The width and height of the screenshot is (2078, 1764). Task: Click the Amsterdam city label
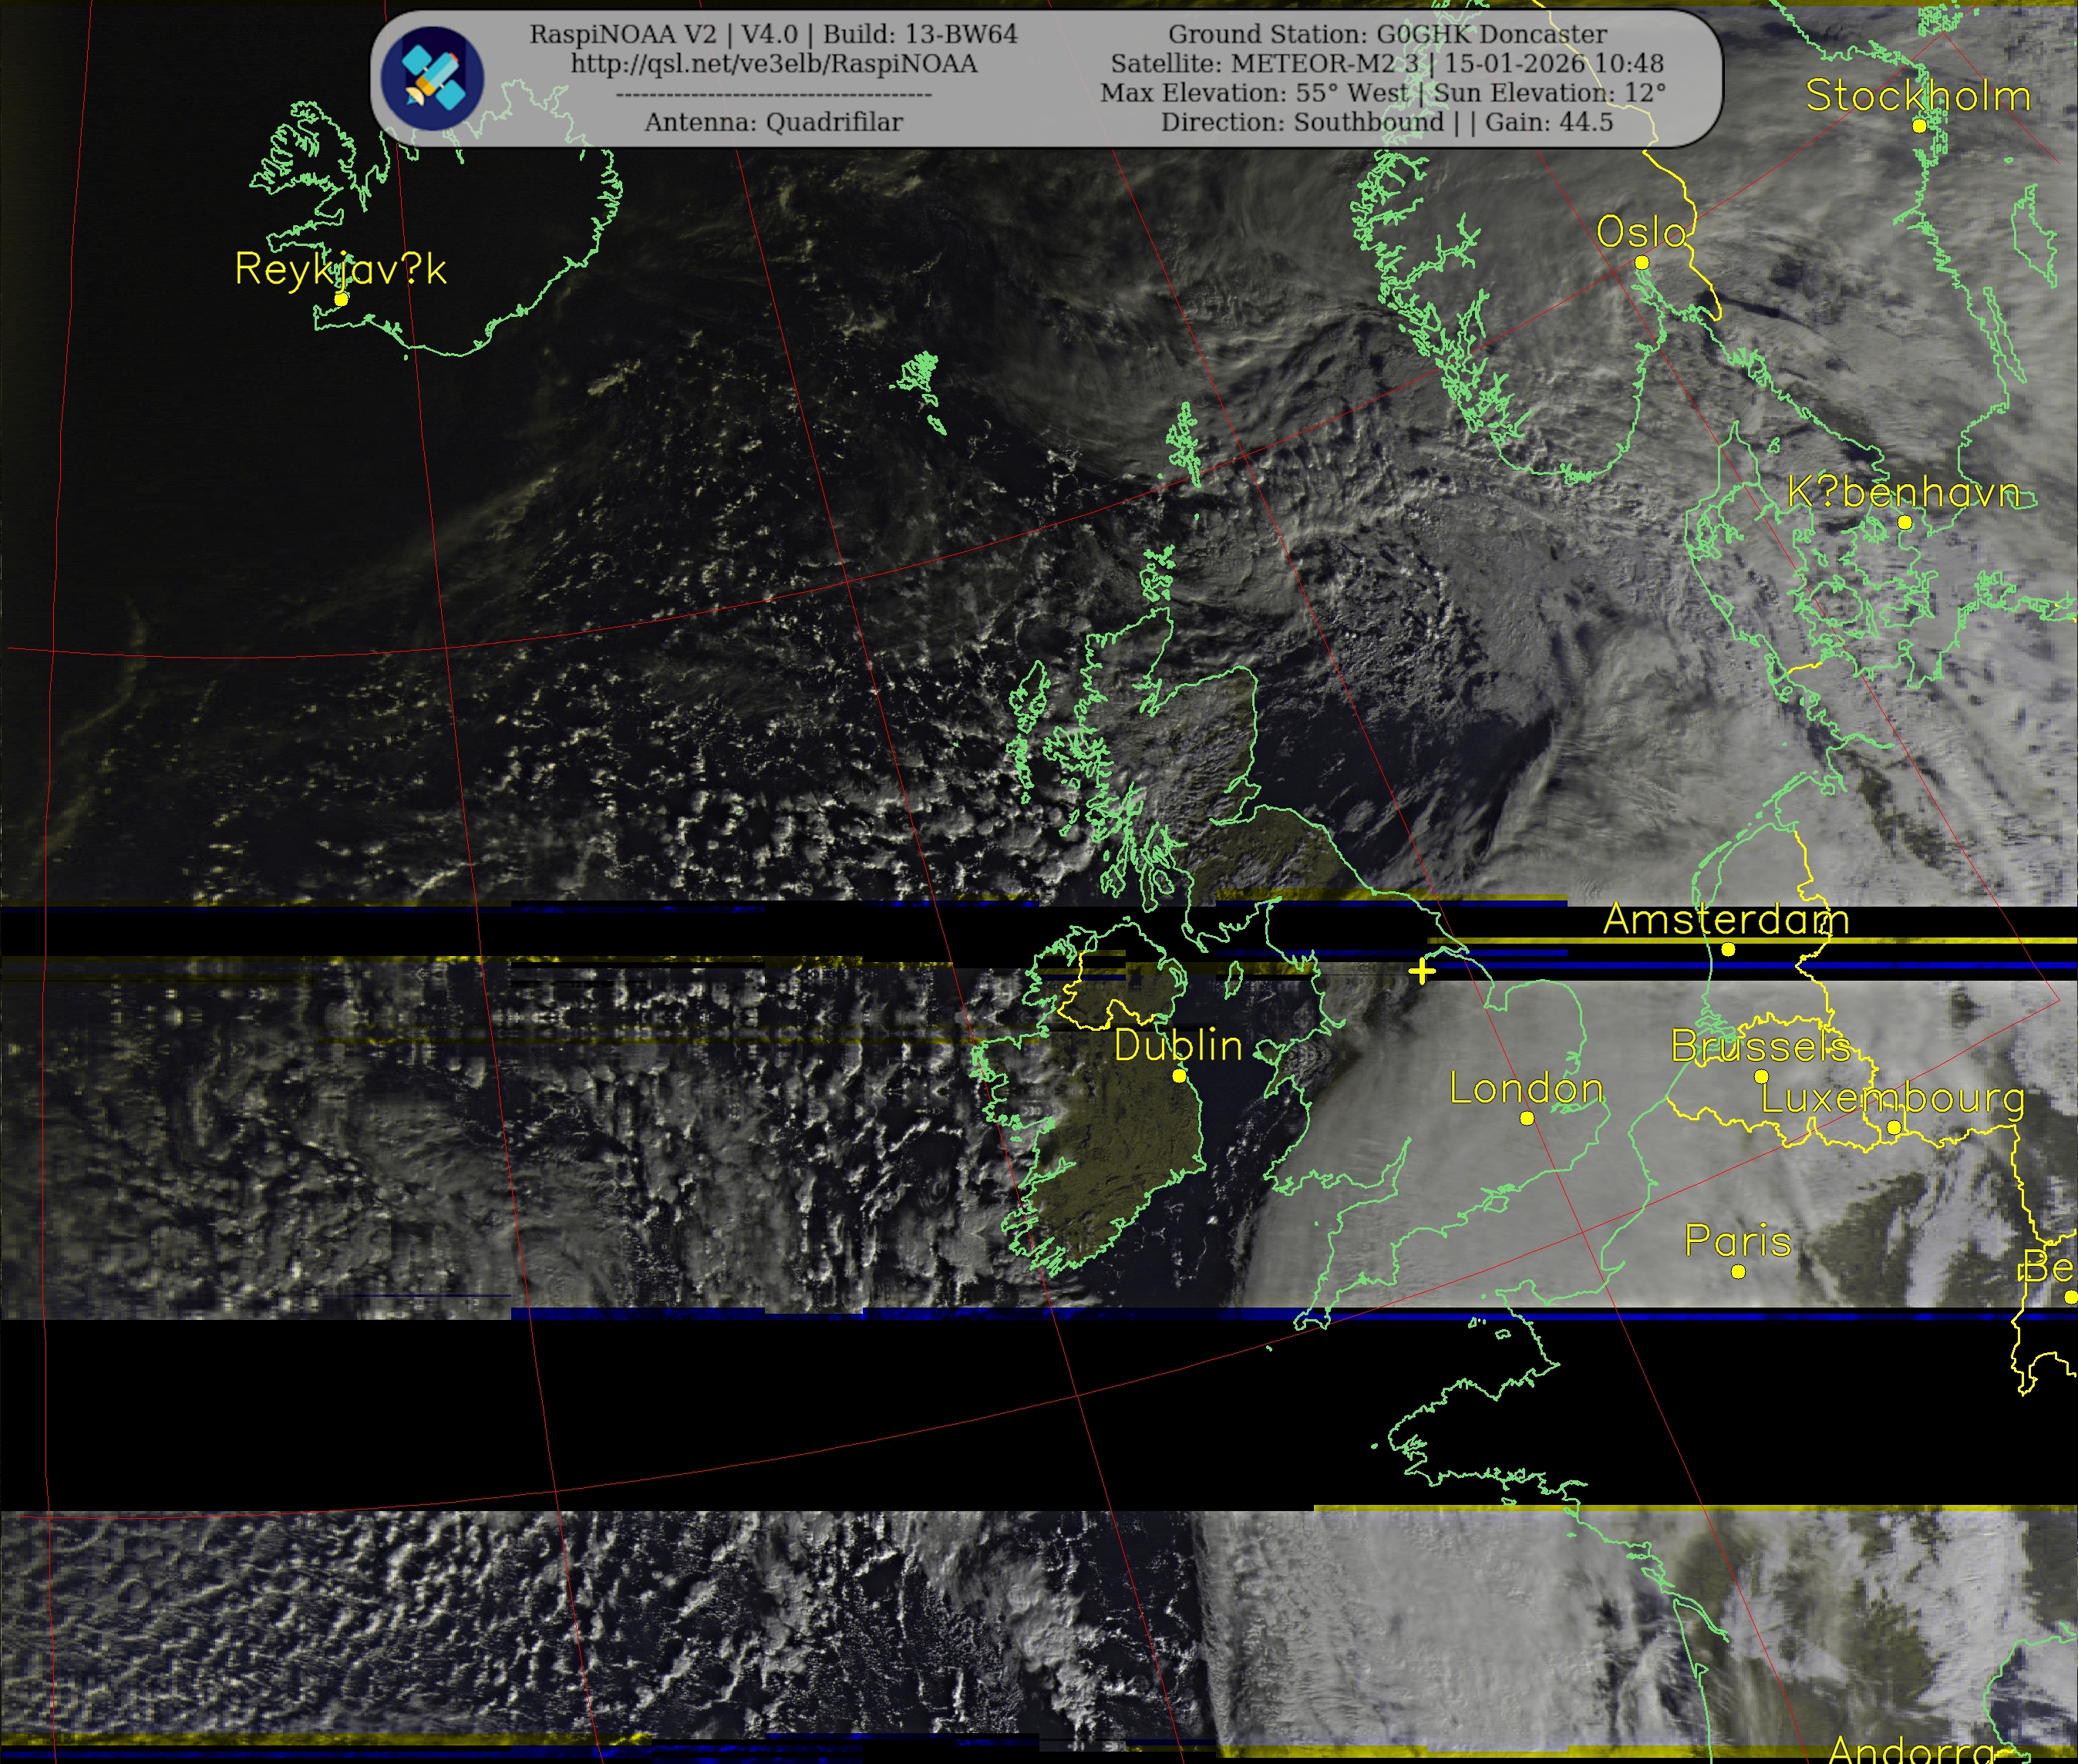pyautogui.click(x=1725, y=919)
